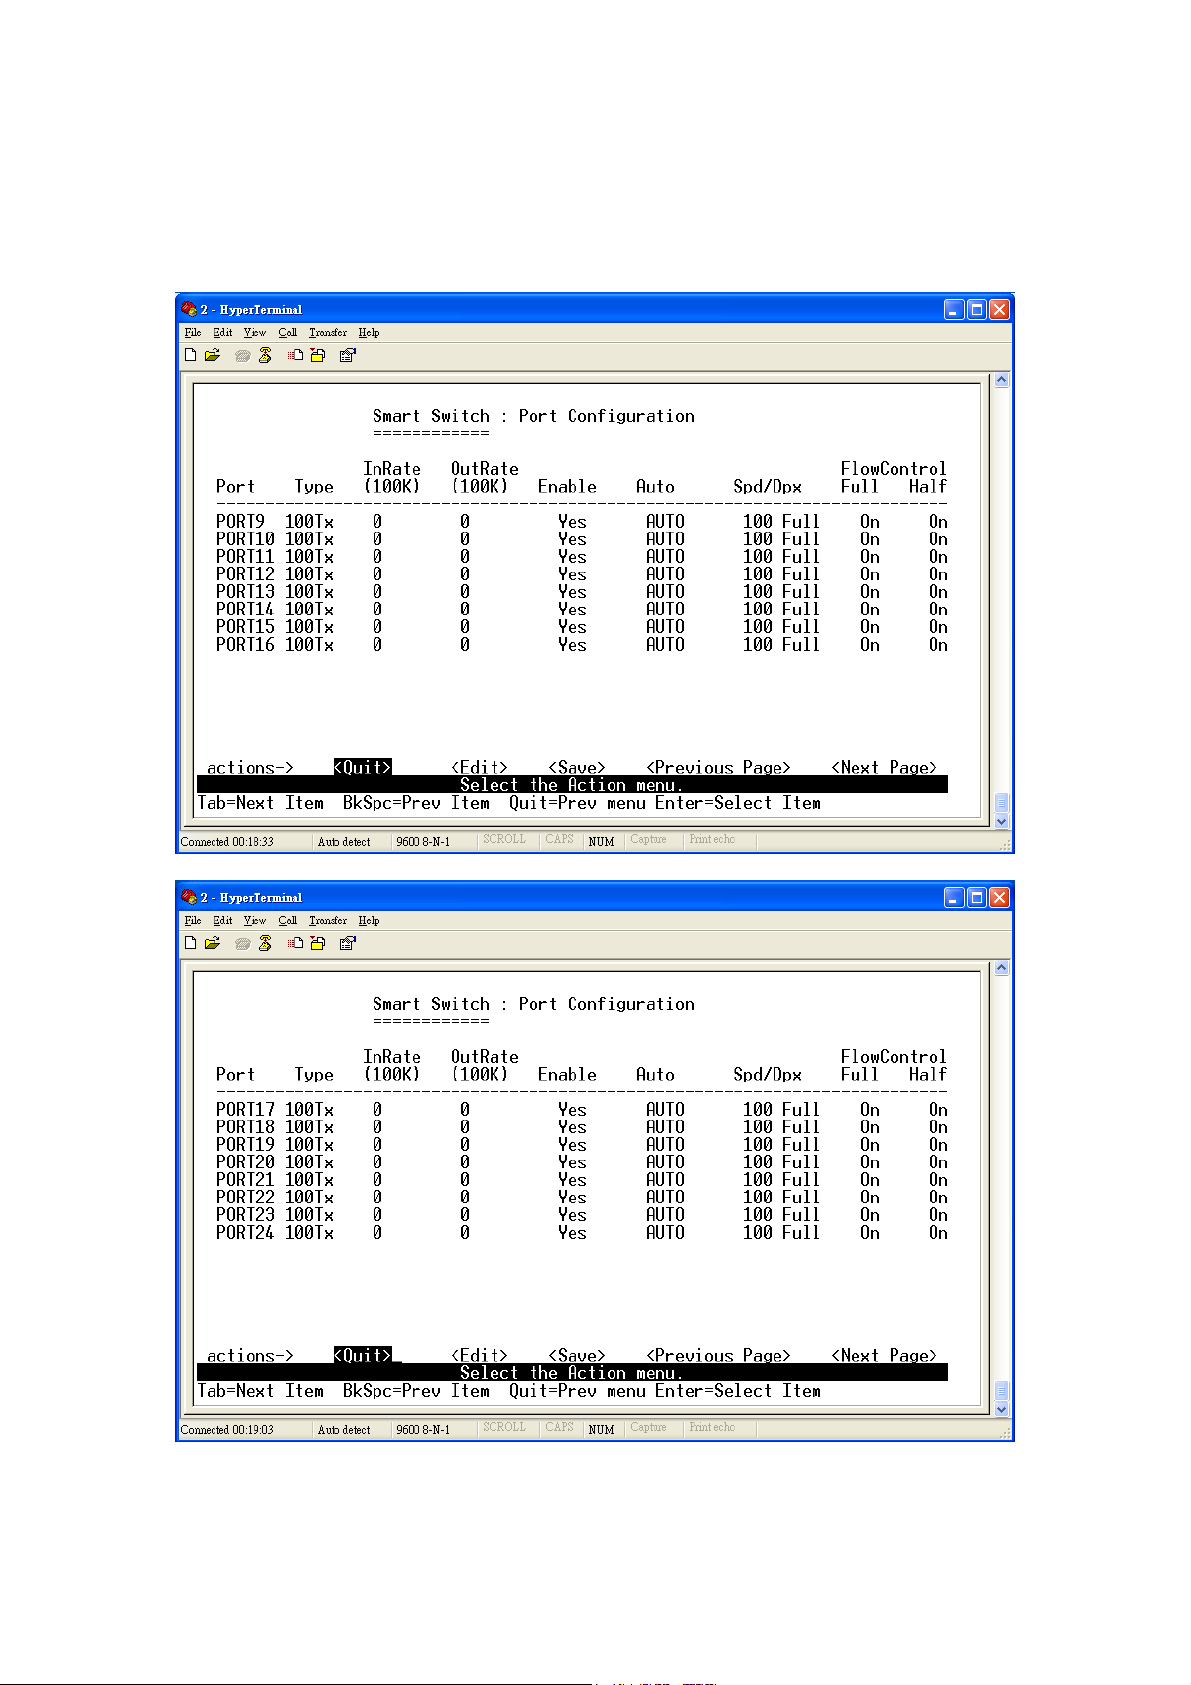
Task: Click greyed Call icon in PORT17 window
Action: point(242,943)
